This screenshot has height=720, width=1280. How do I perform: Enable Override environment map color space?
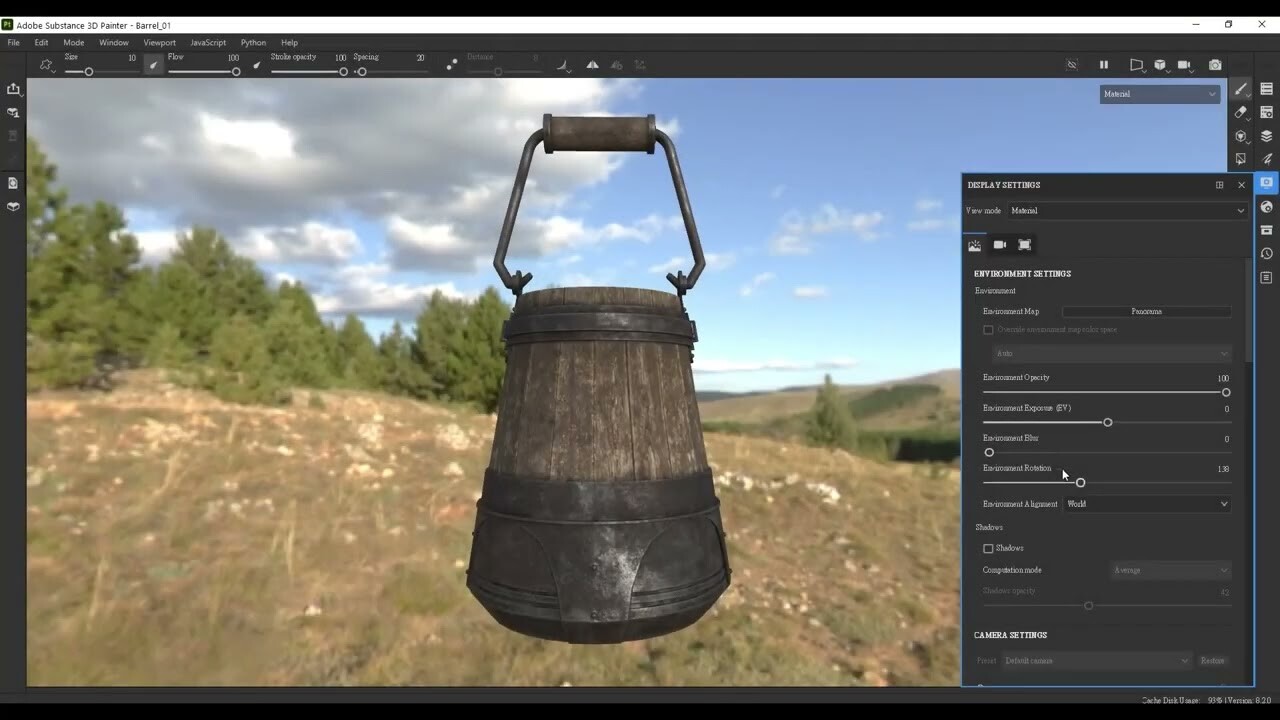click(x=988, y=329)
